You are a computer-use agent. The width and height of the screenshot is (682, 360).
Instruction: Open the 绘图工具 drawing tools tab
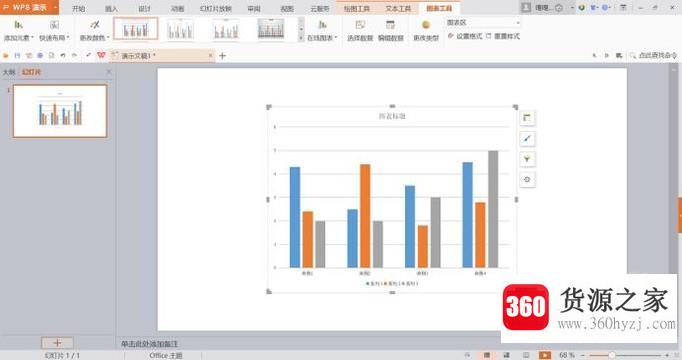(357, 8)
